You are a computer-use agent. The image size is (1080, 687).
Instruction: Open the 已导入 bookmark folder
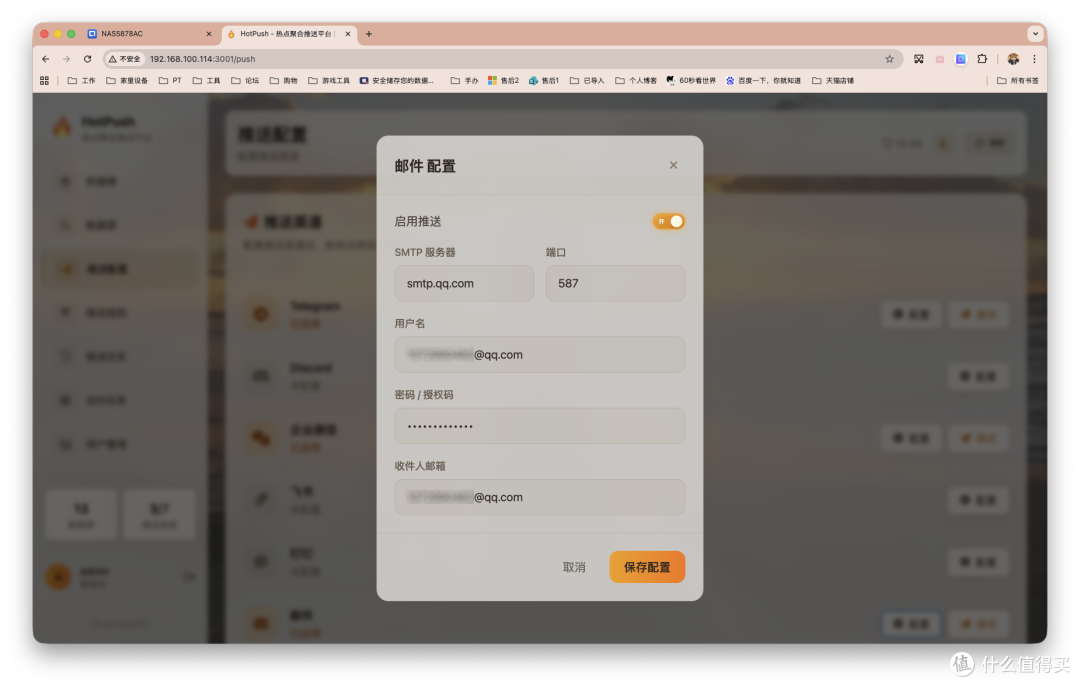(x=587, y=81)
